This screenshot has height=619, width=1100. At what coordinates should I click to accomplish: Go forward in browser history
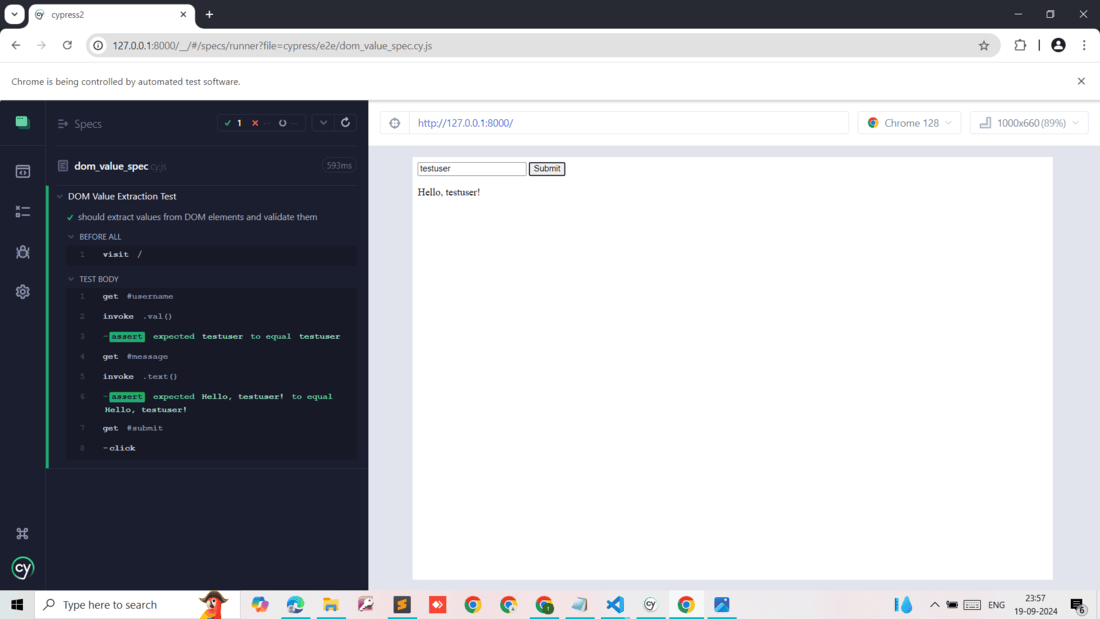pyautogui.click(x=41, y=46)
